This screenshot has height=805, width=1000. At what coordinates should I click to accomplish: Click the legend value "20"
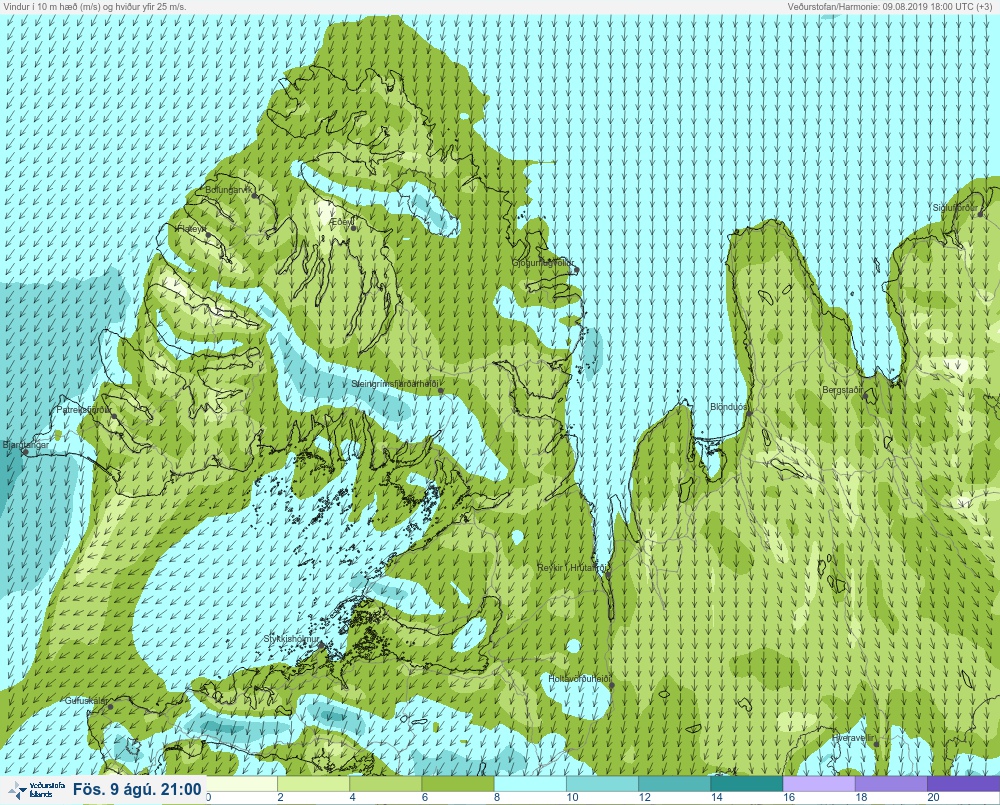point(933,797)
